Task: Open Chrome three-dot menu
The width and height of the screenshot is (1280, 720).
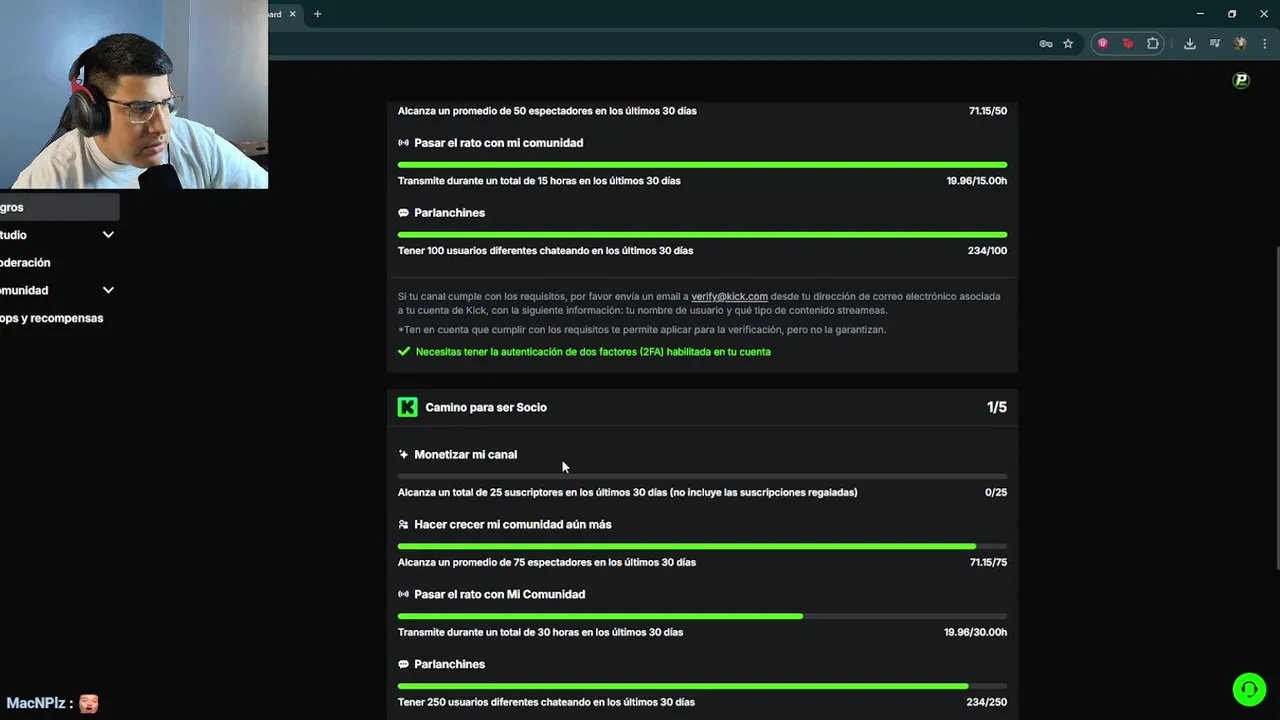Action: coord(1265,44)
